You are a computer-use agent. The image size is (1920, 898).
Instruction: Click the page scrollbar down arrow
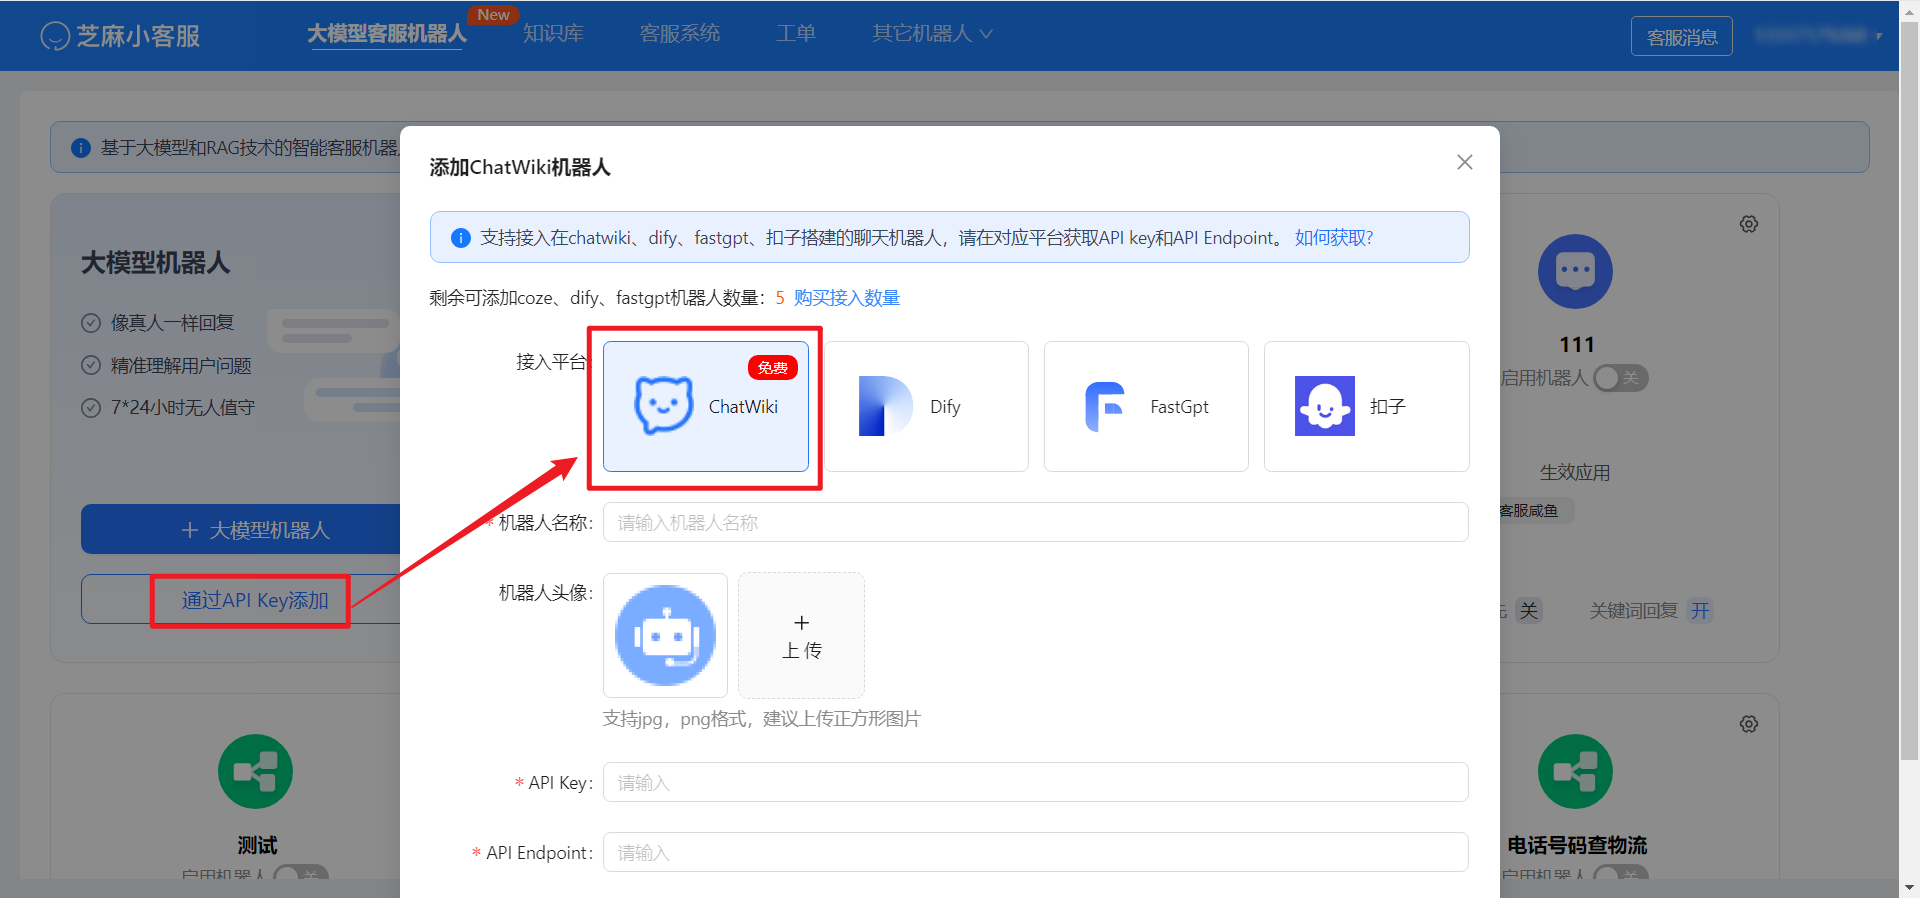pyautogui.click(x=1910, y=887)
